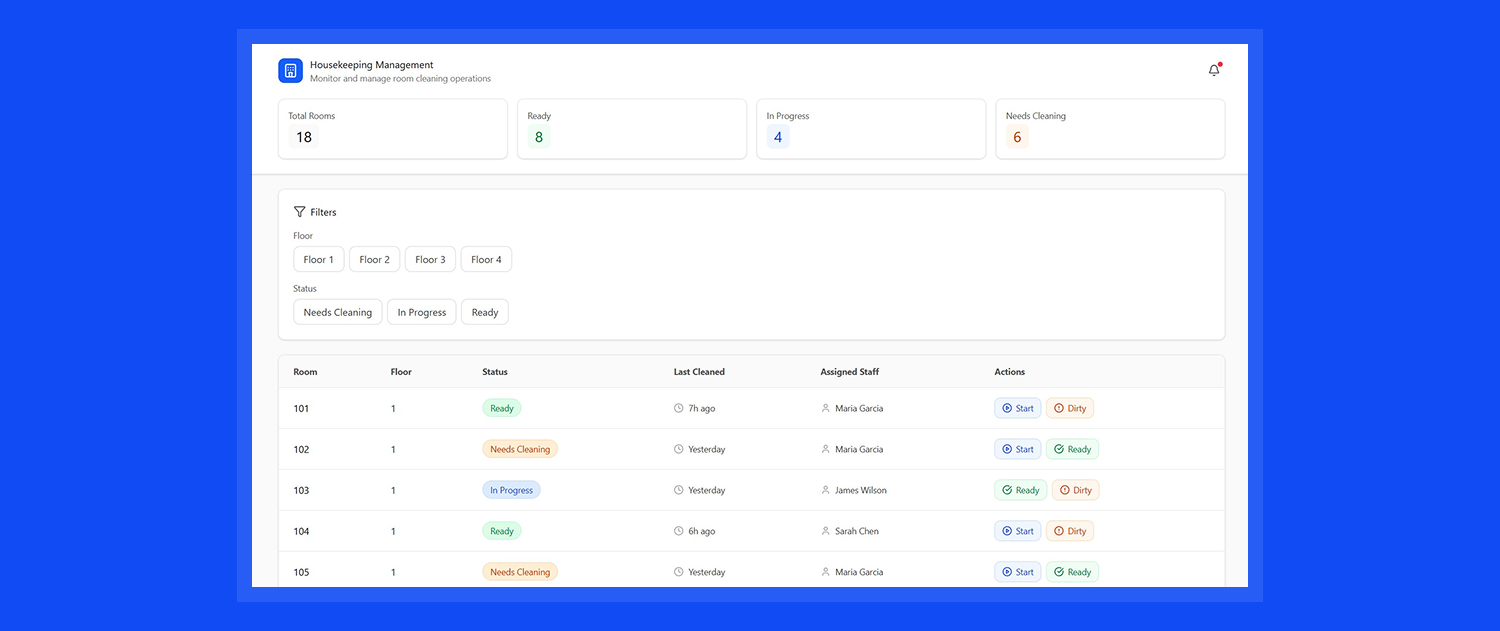Click staff person icon for room 102
Viewport: 1500px width, 631px height.
pos(825,449)
